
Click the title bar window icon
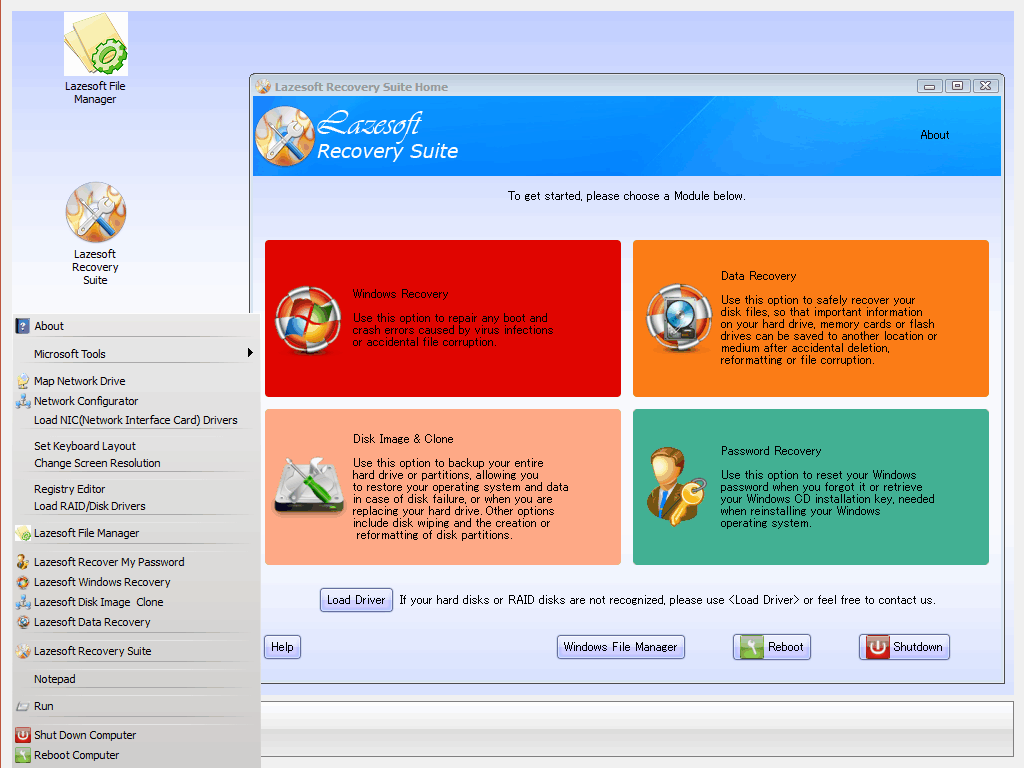(263, 87)
